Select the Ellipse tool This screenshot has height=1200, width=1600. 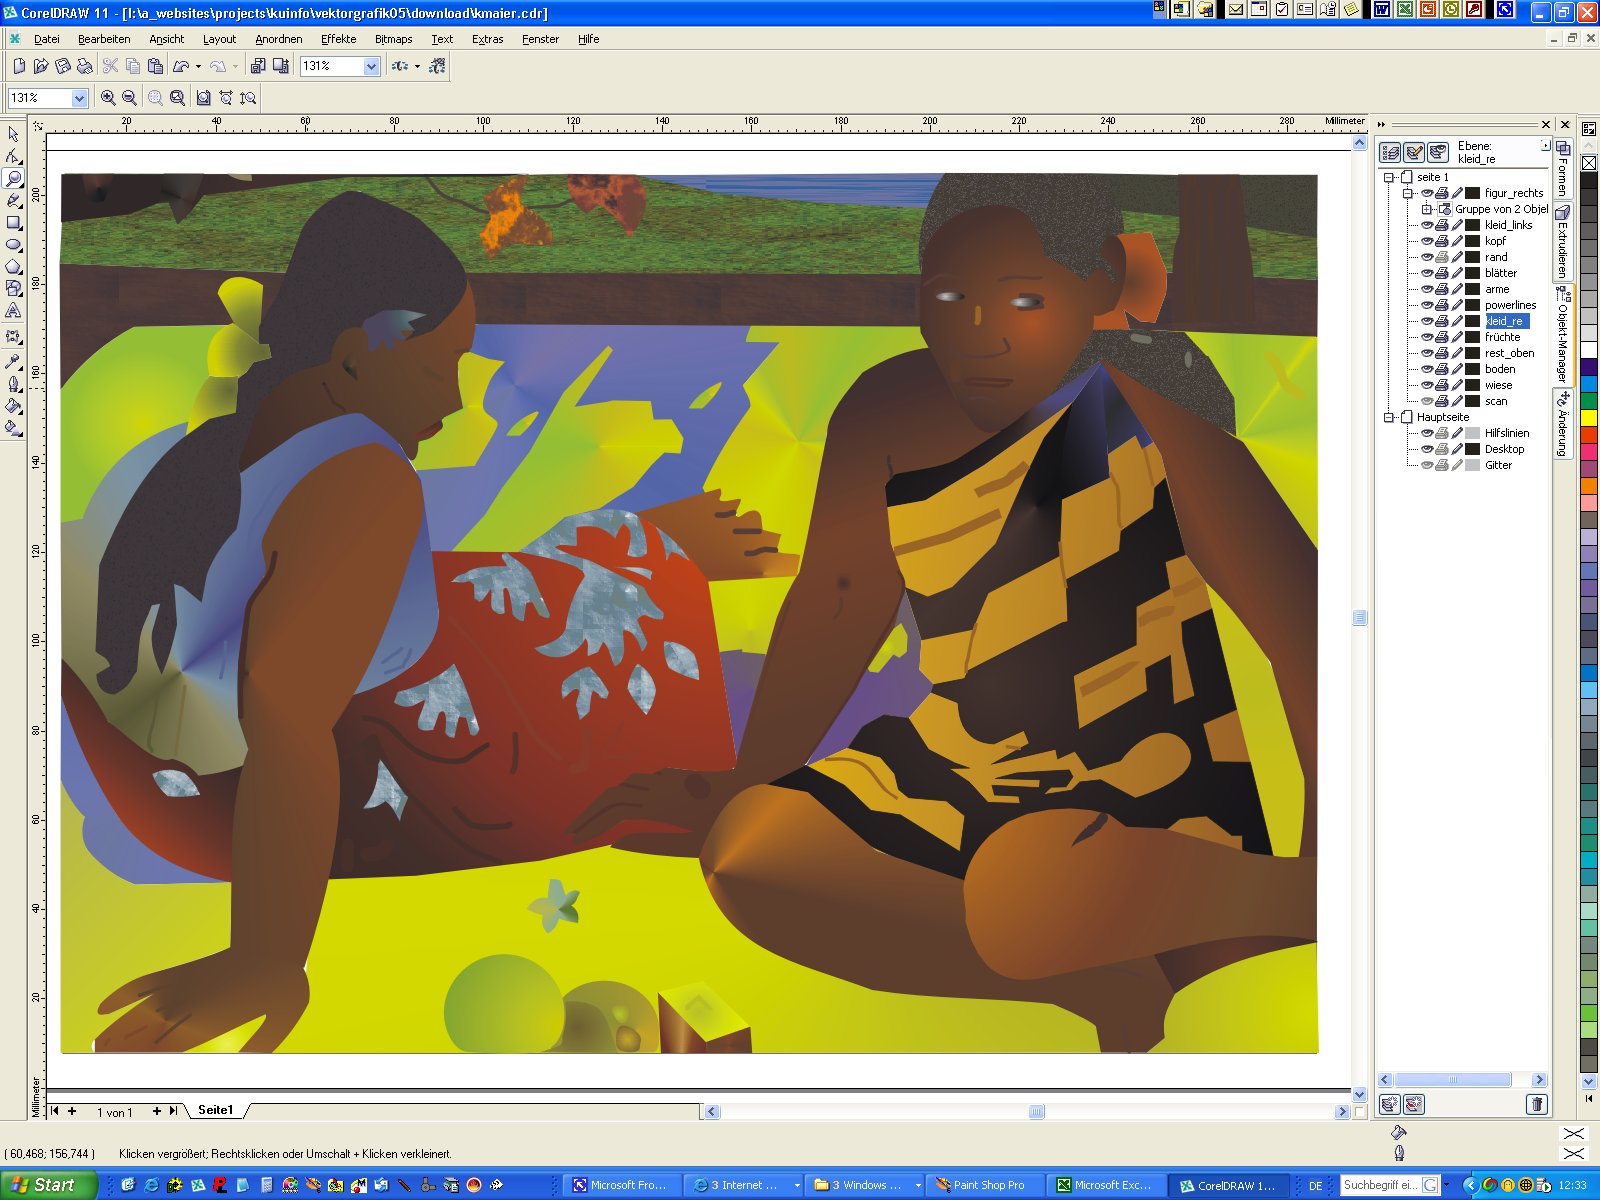click(x=13, y=244)
